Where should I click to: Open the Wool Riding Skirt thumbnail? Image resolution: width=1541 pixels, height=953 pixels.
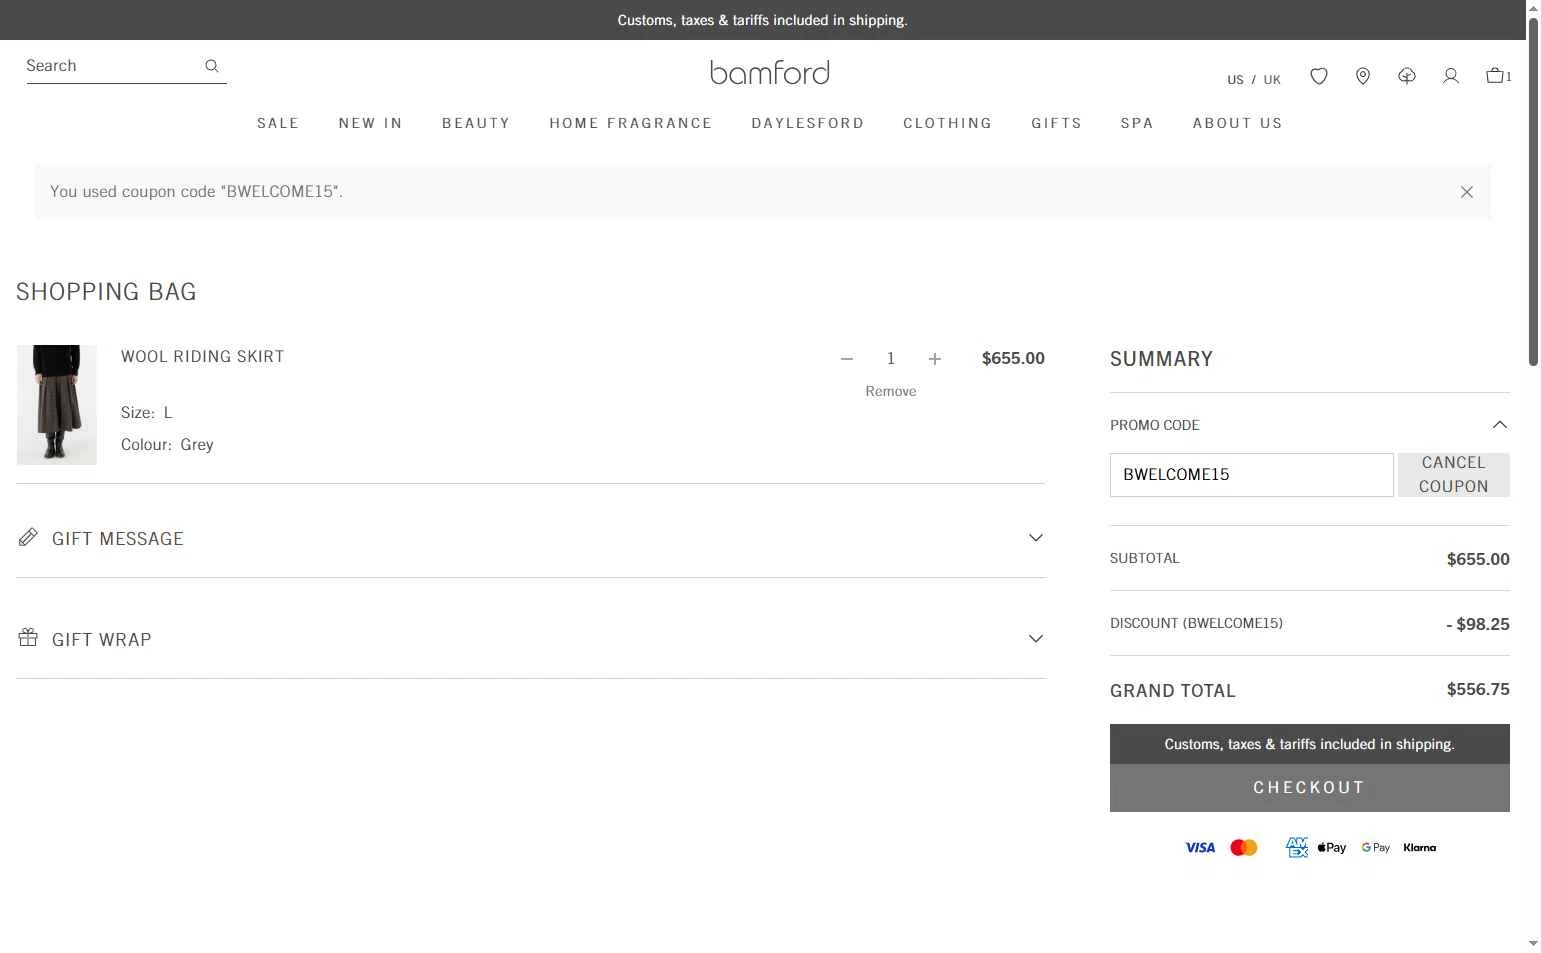coord(57,405)
